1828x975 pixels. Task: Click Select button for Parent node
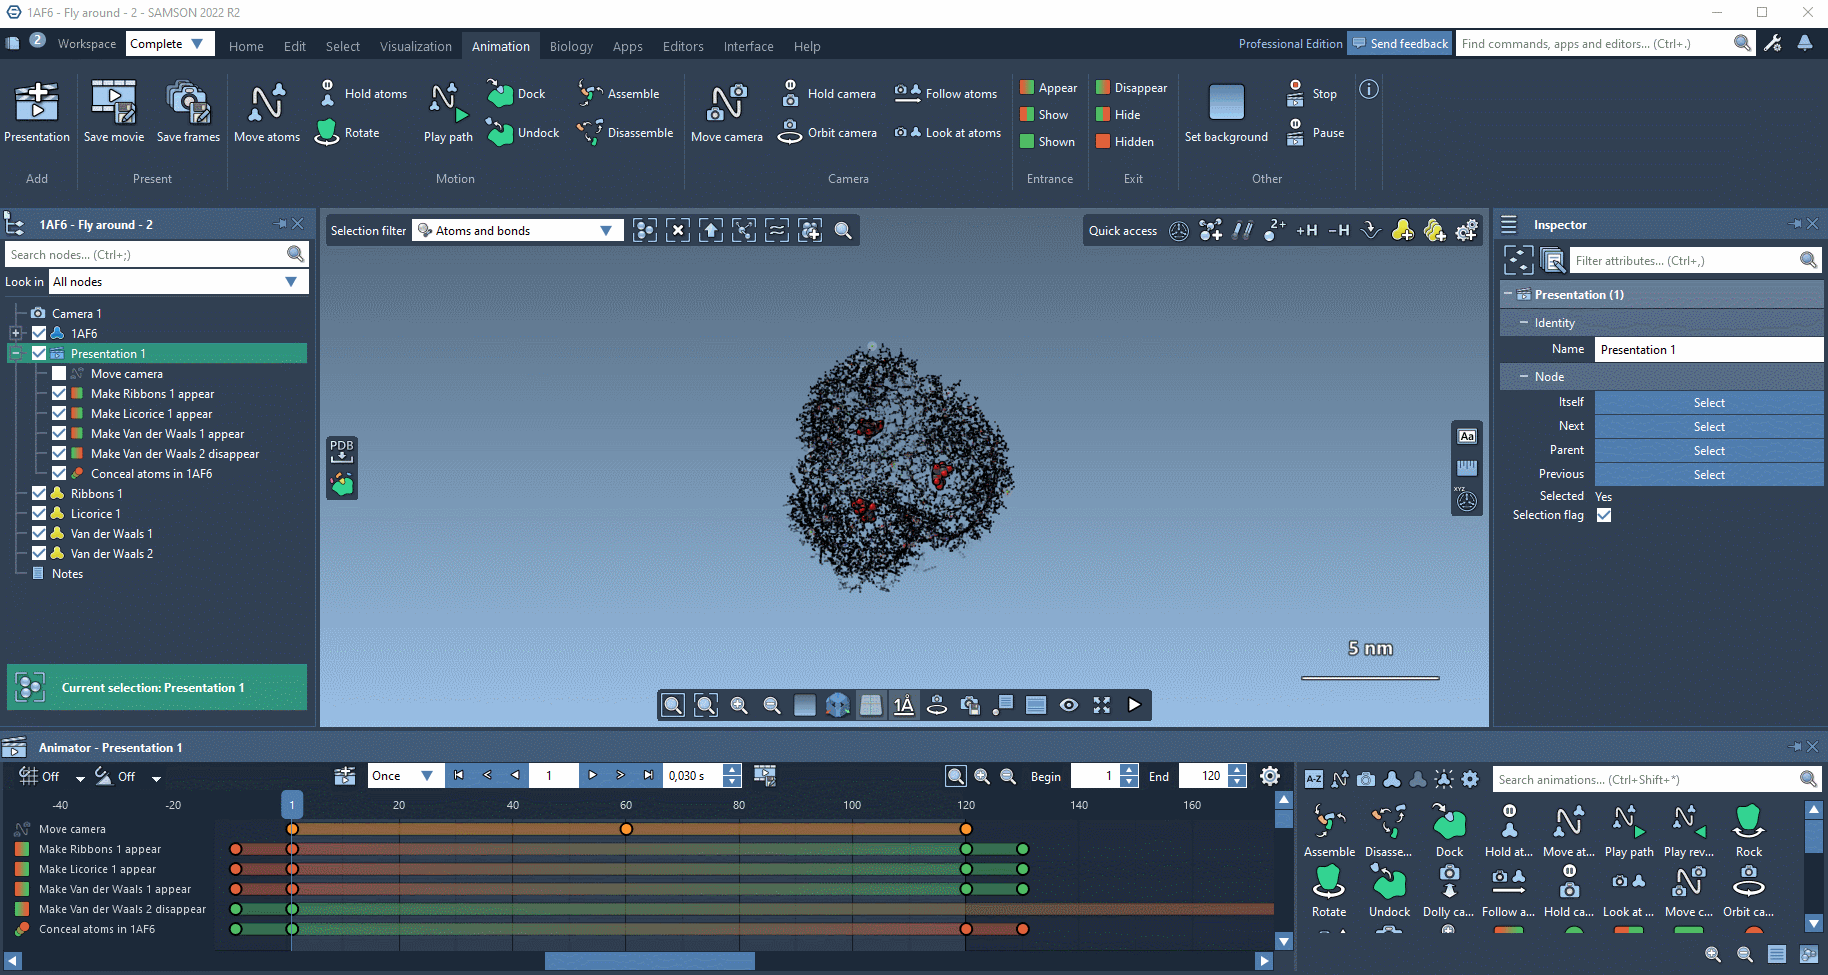[x=1708, y=451]
